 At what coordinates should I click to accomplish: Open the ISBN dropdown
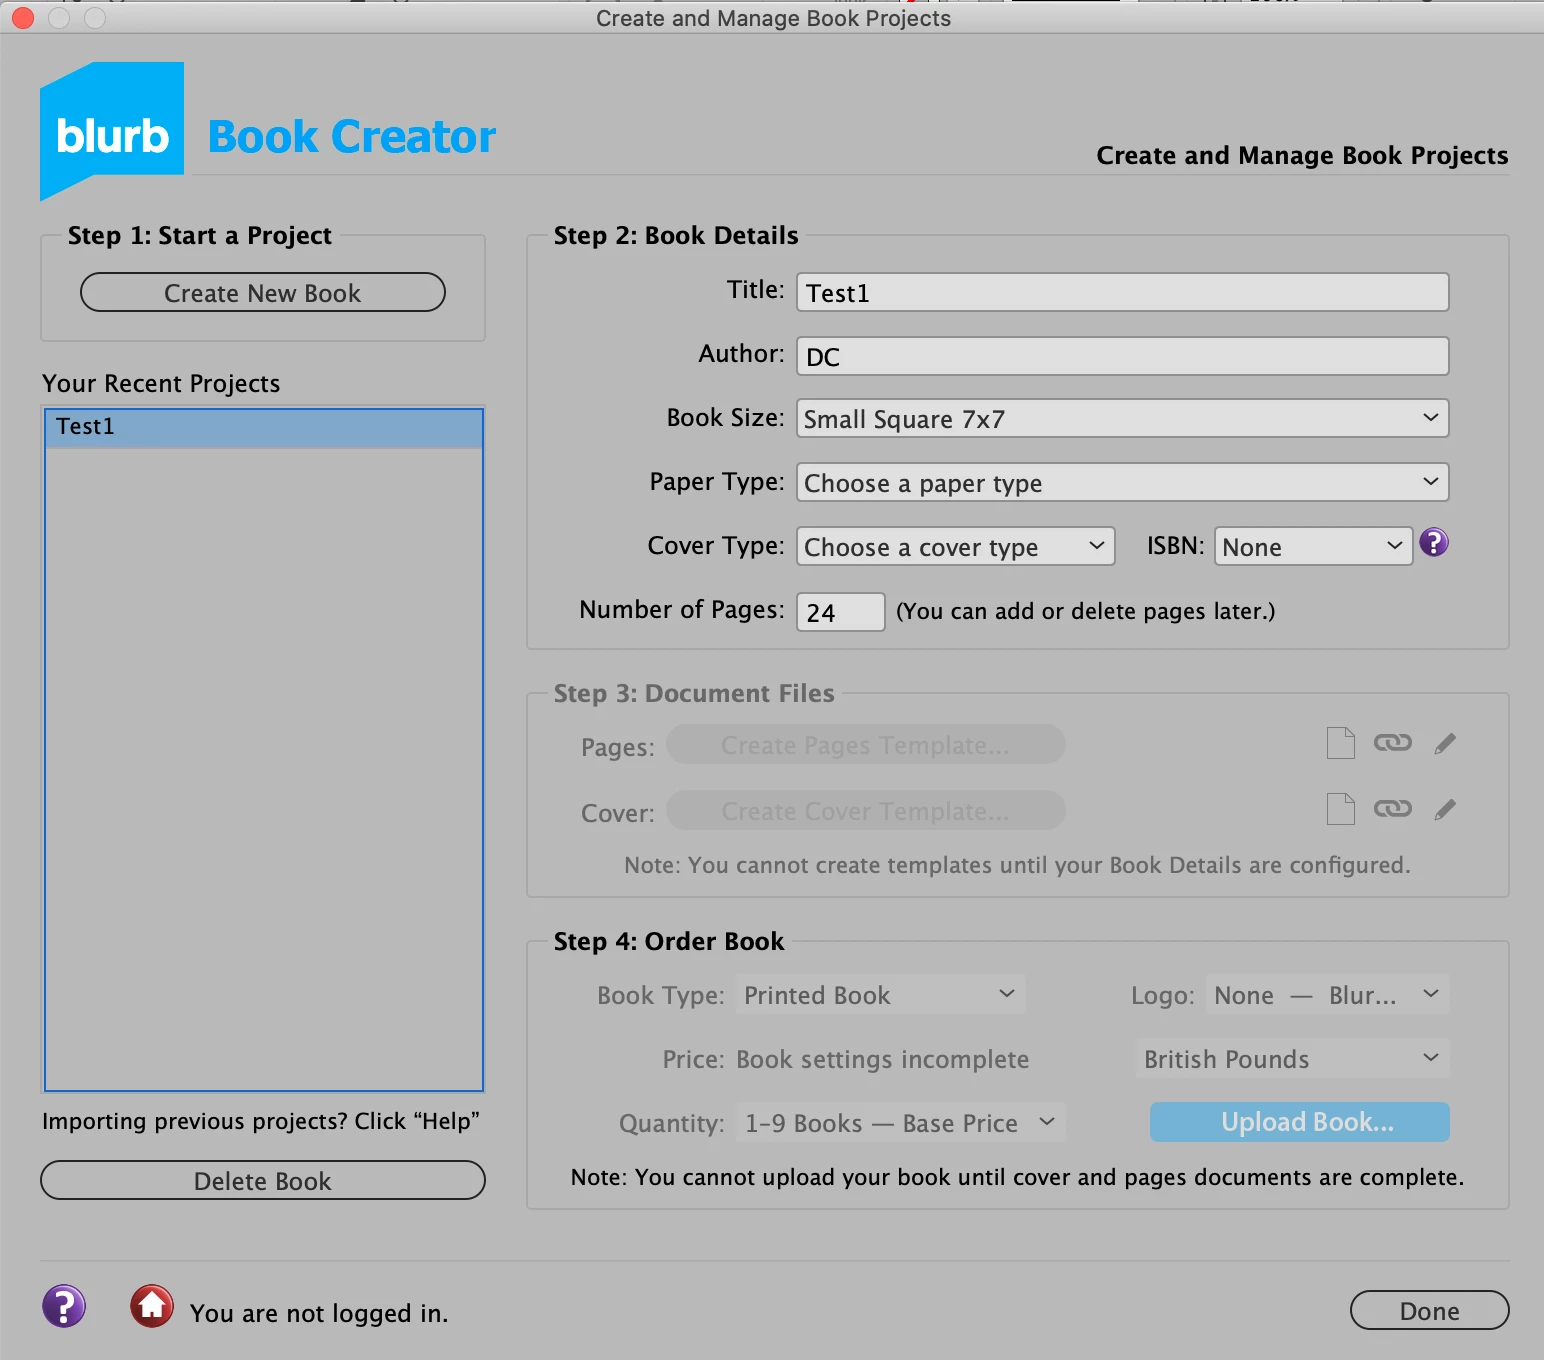(x=1313, y=547)
